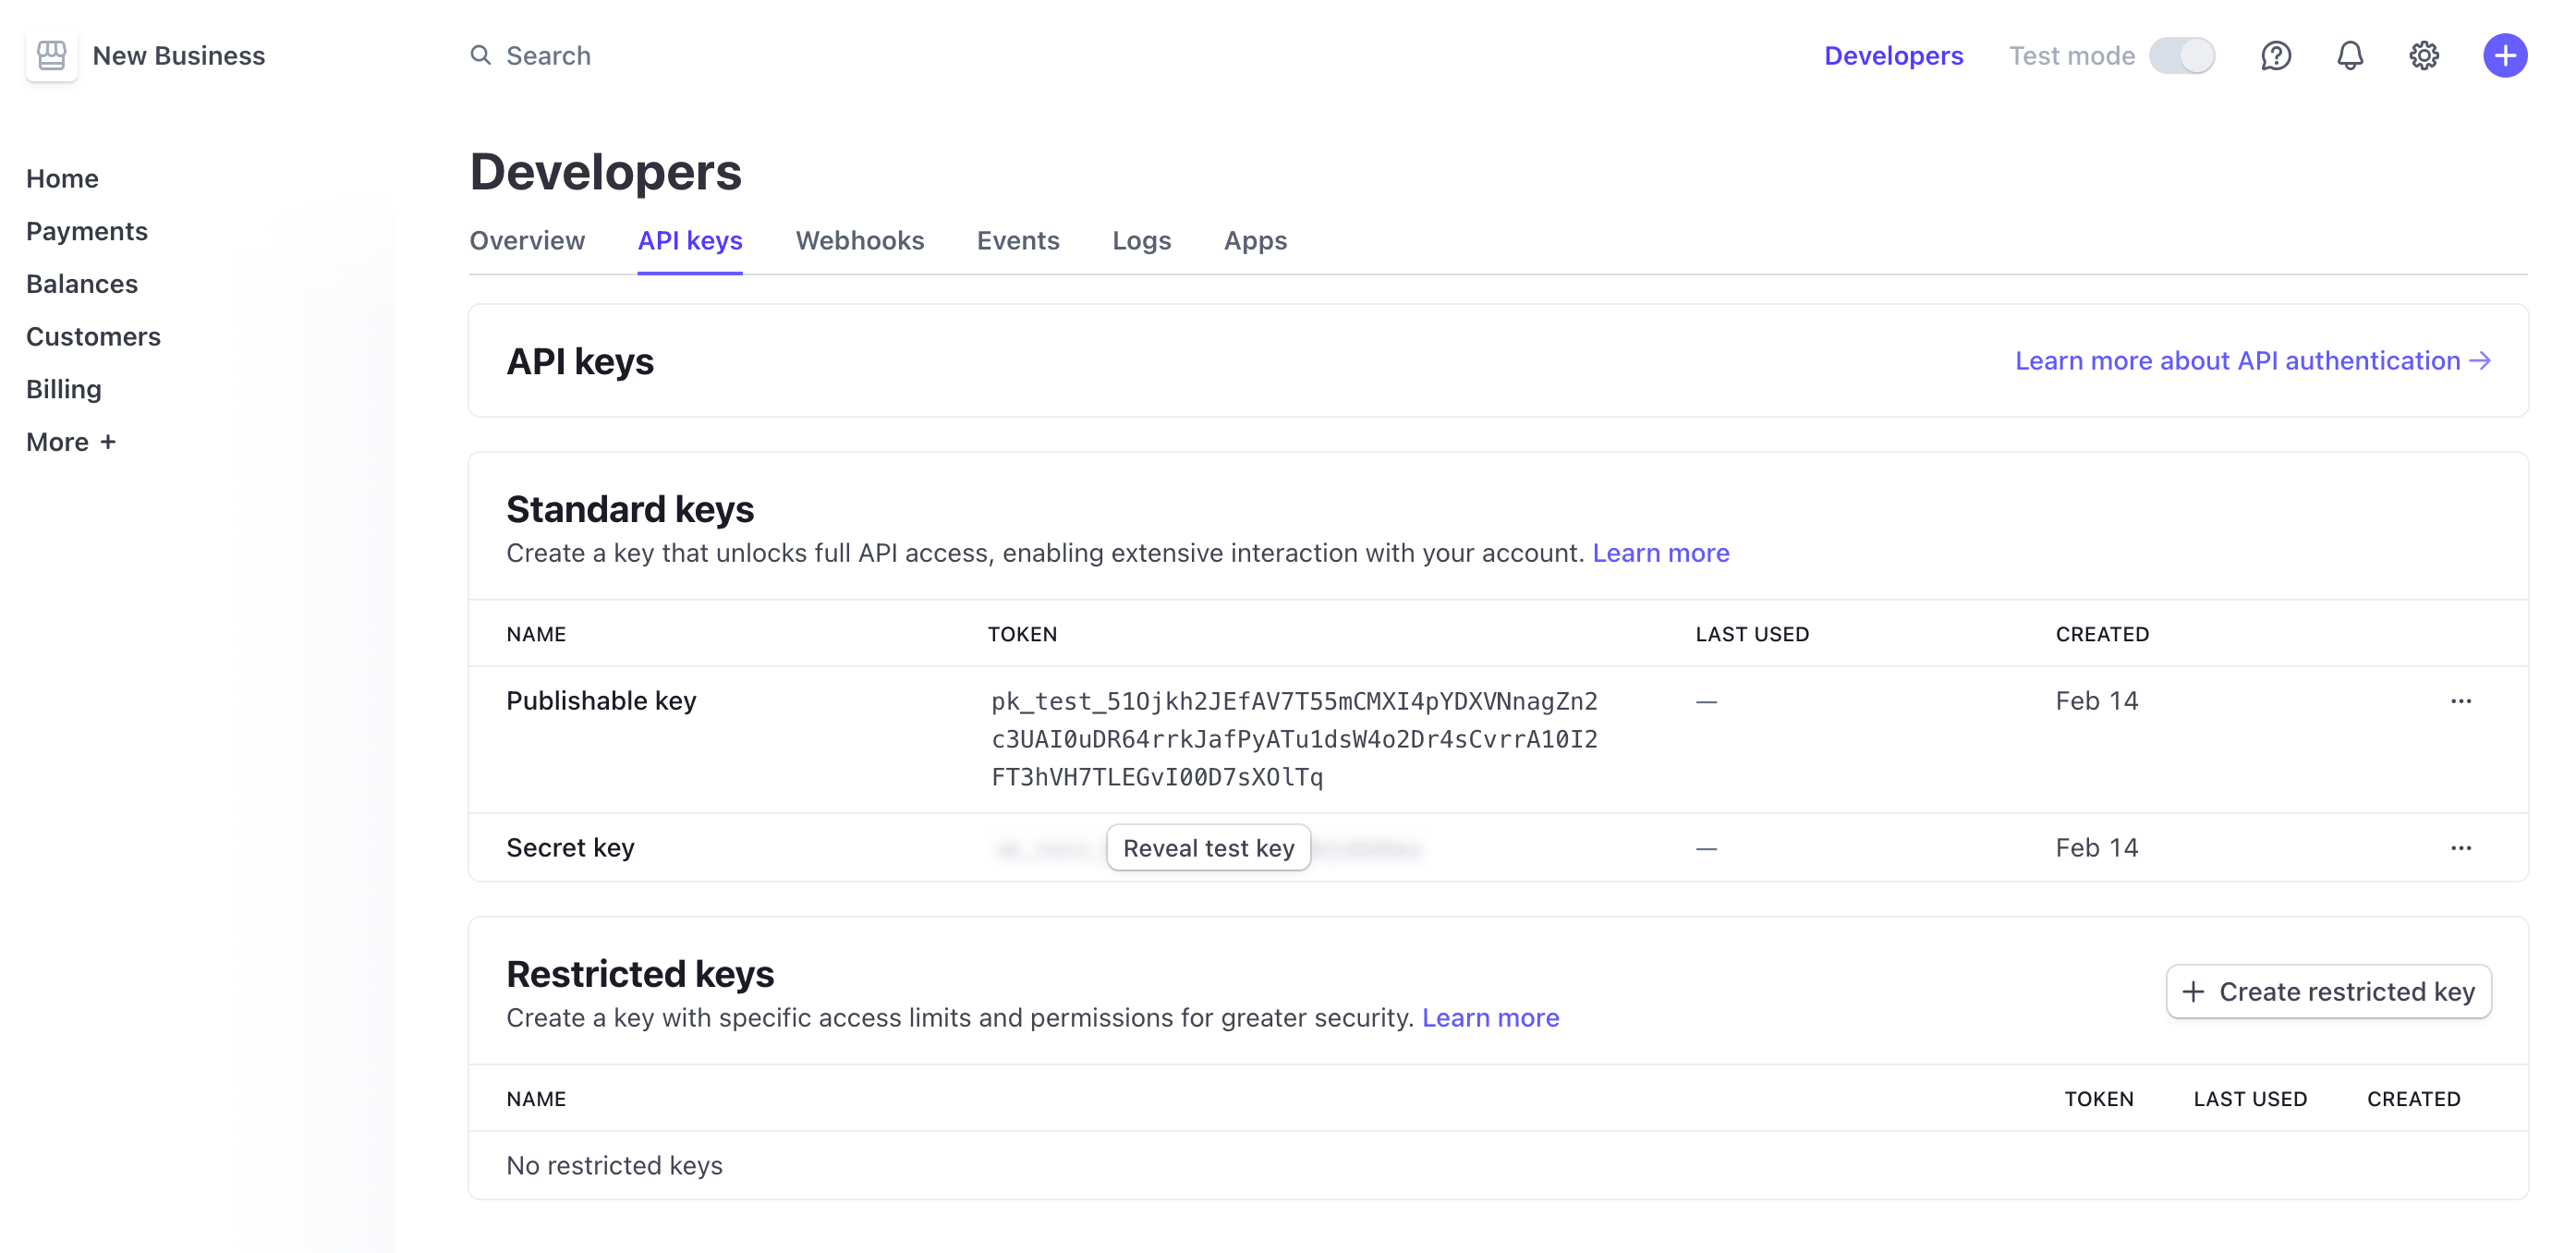Click the Reveal test key button
This screenshot has width=2576, height=1253.
[1208, 848]
